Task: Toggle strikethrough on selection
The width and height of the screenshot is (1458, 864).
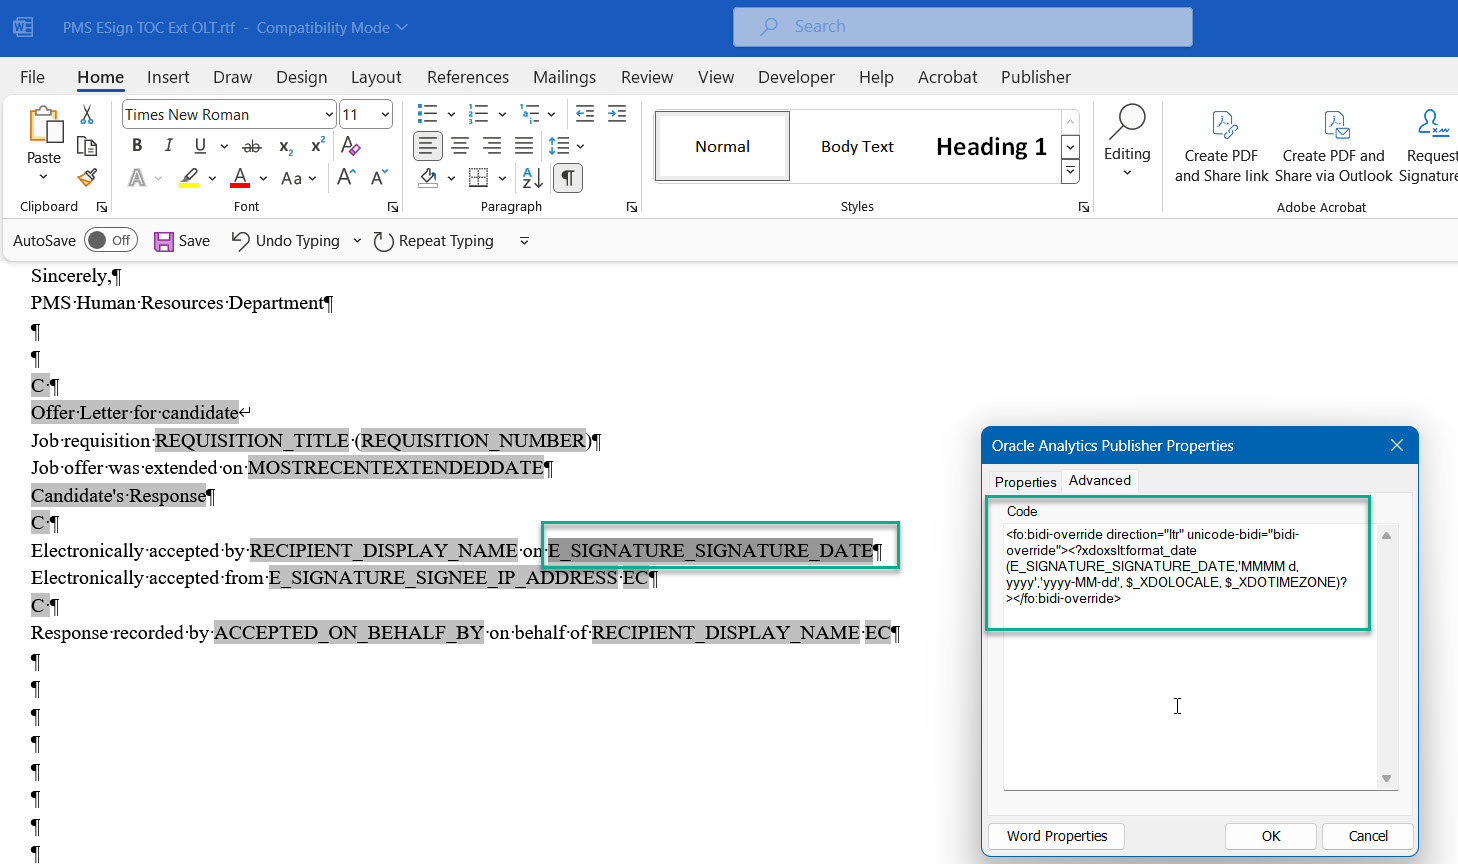Action: [x=253, y=147]
